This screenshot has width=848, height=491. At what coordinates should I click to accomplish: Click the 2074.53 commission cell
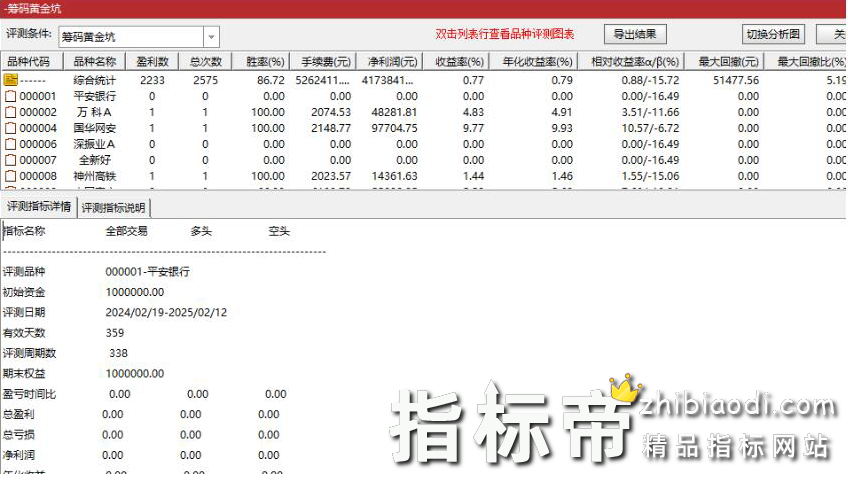point(331,112)
